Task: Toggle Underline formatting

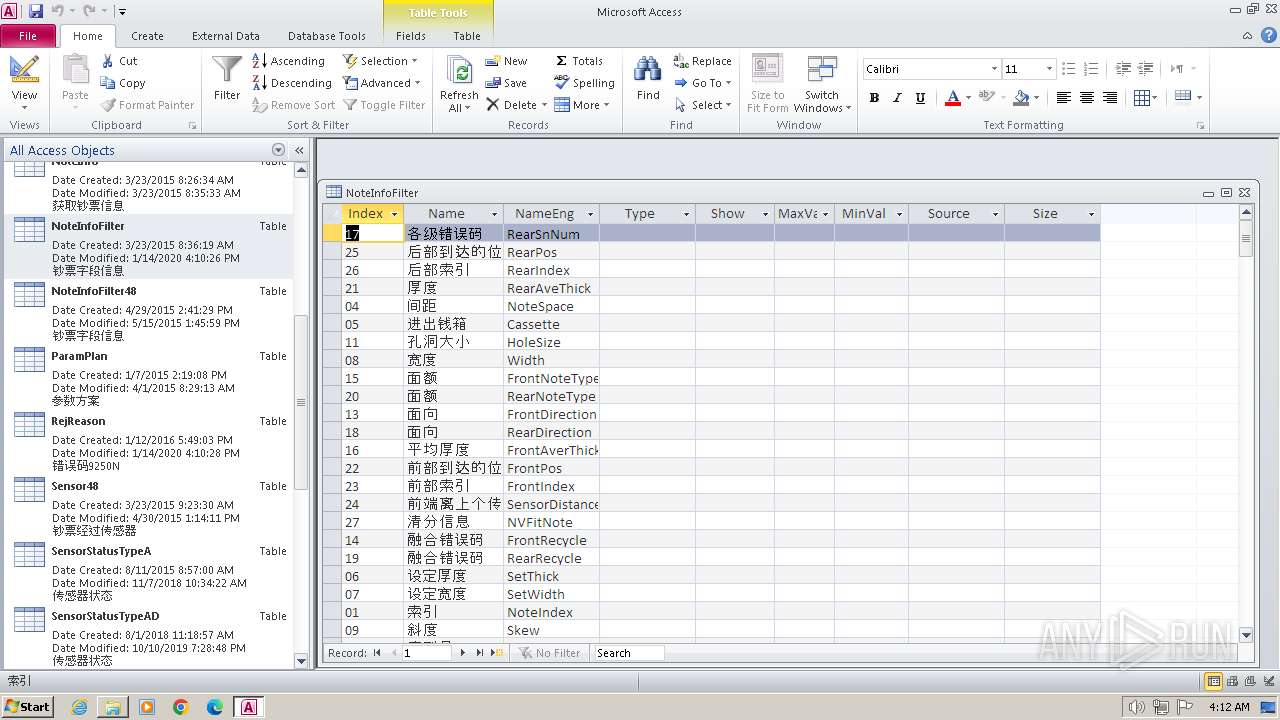Action: (x=920, y=98)
